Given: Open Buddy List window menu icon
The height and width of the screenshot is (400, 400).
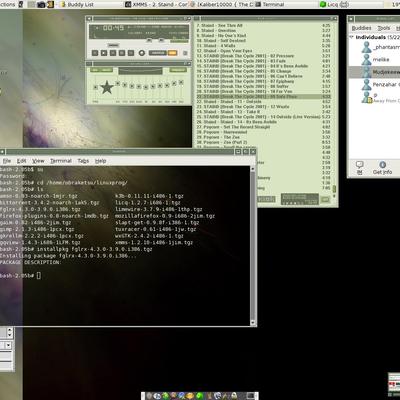Looking at the screenshot, I should (x=351, y=19).
